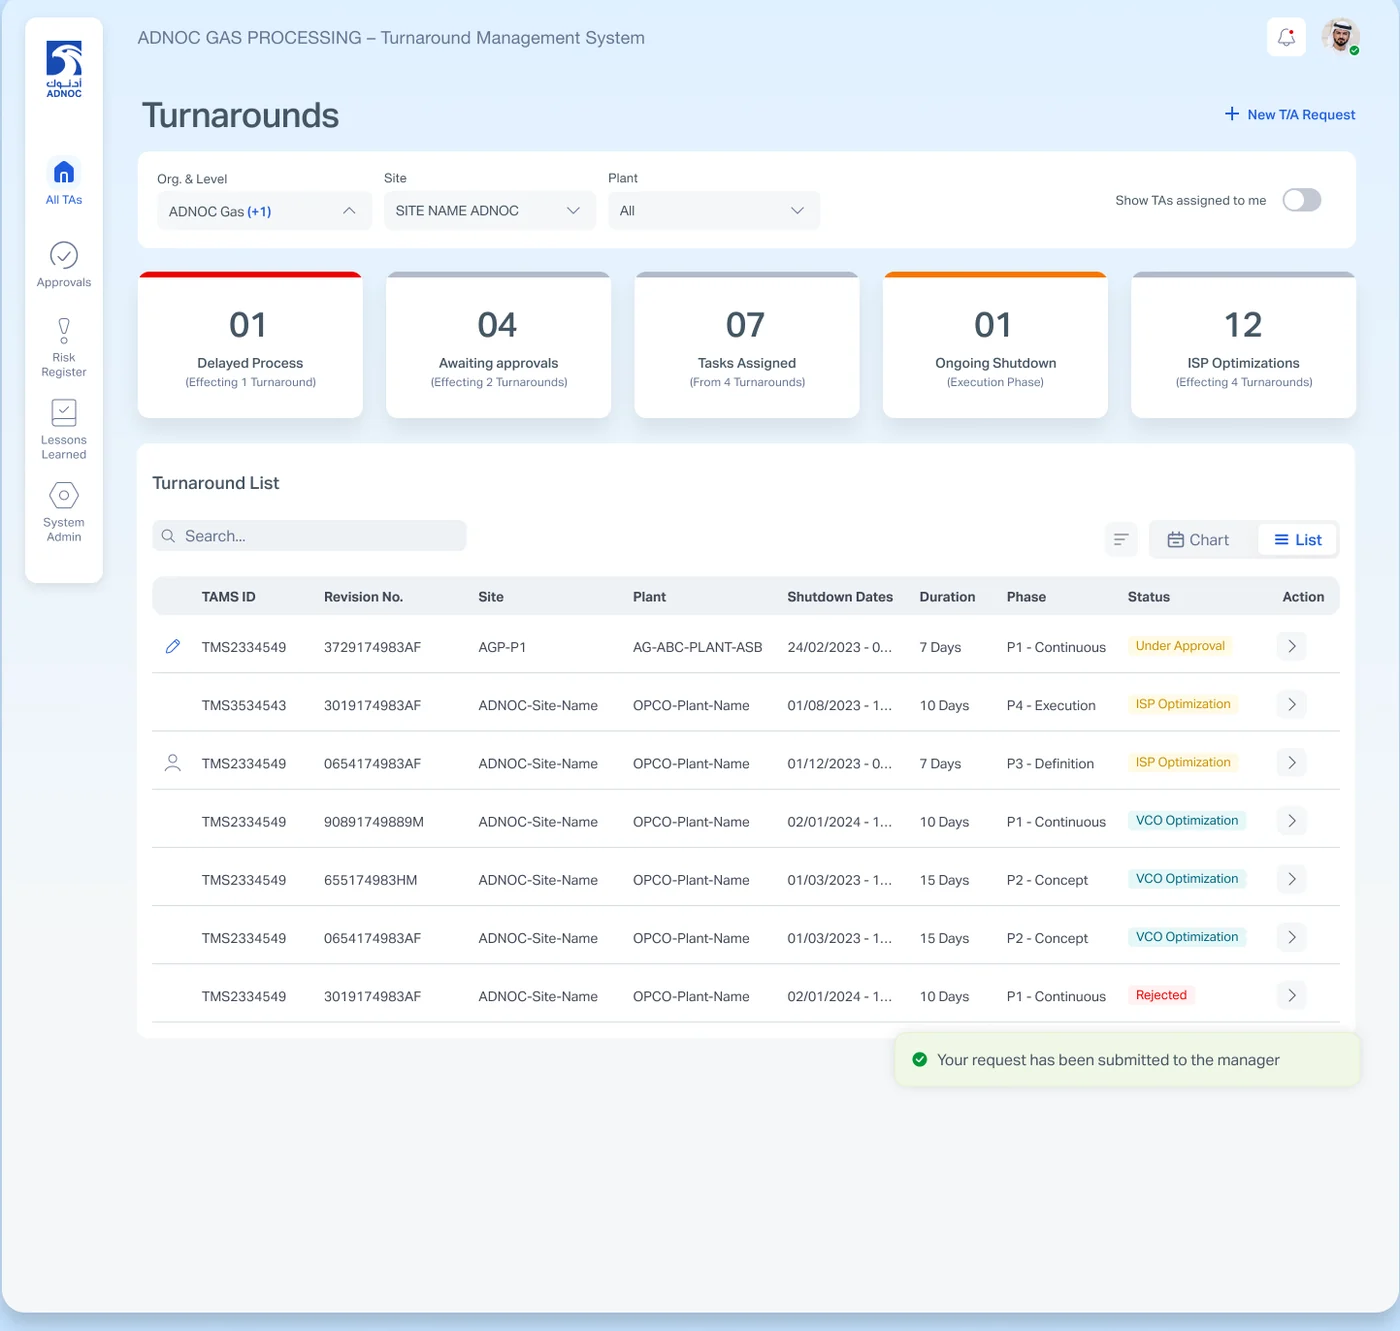This screenshot has height=1331, width=1400.
Task: Open the Risk Register lightbulb icon
Action: (x=64, y=330)
